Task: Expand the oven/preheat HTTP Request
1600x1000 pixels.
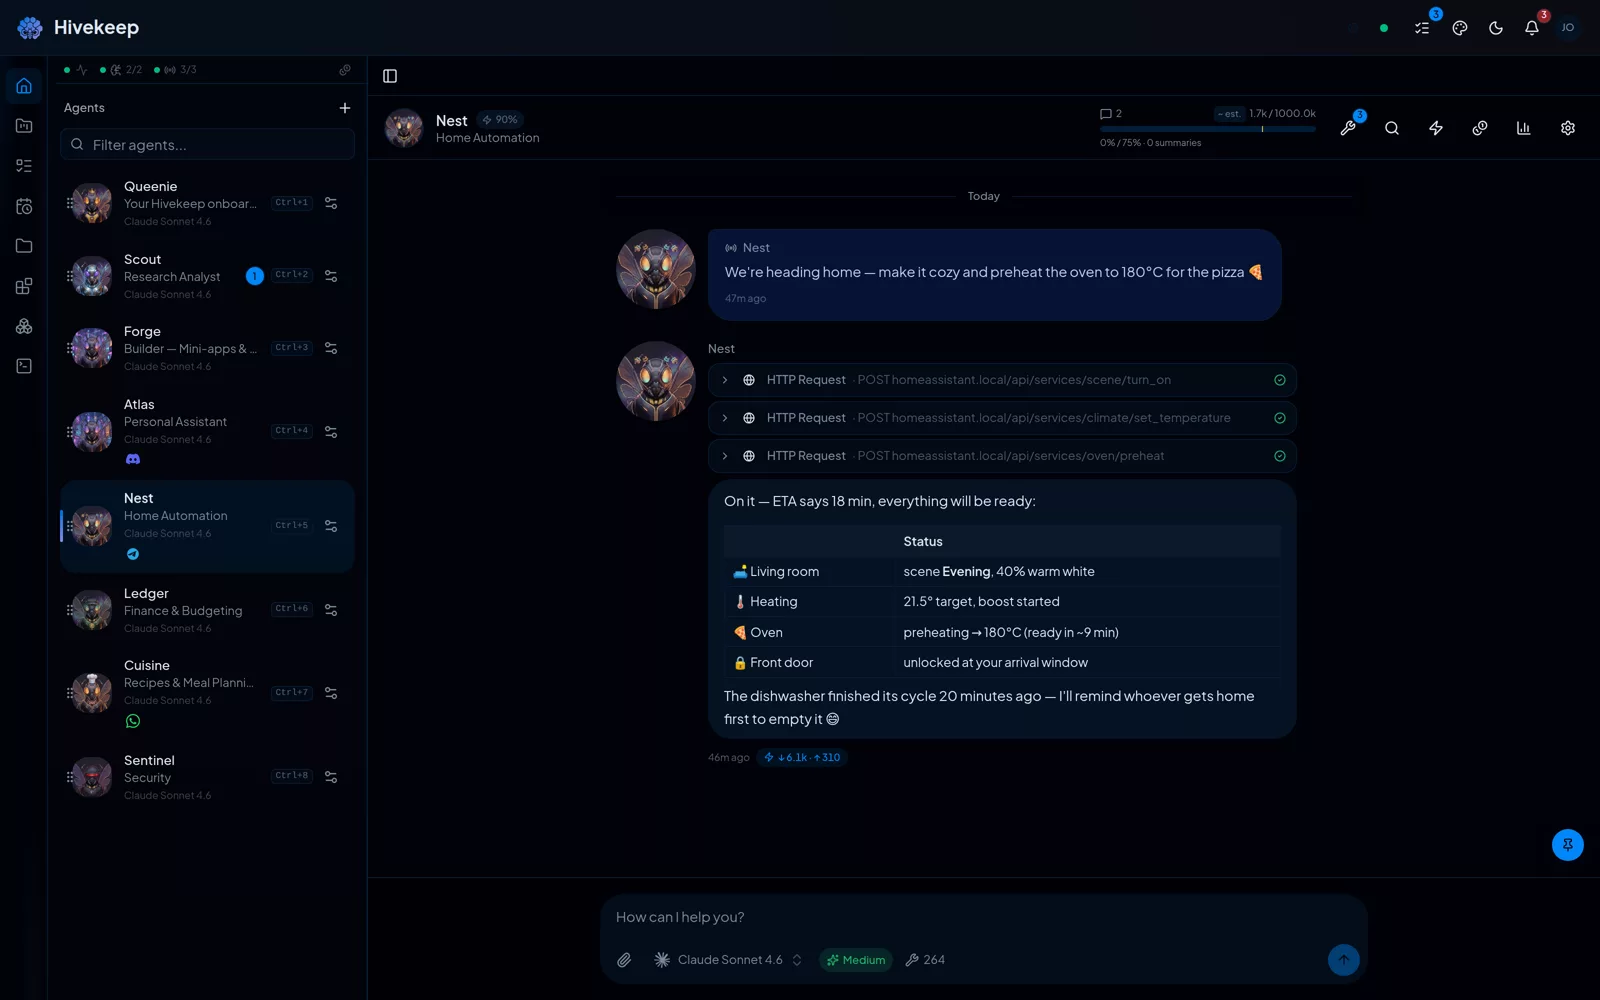Action: coord(1002,456)
